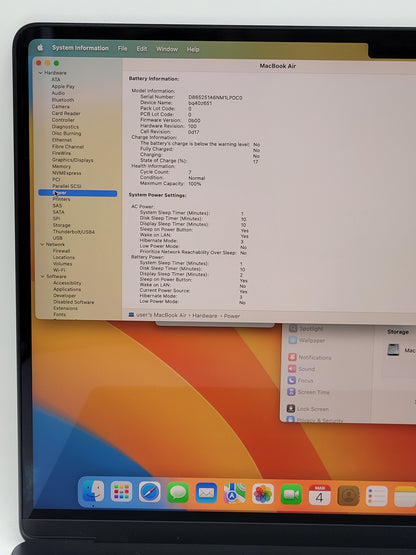Select Memory in the sidebar

pos(61,166)
